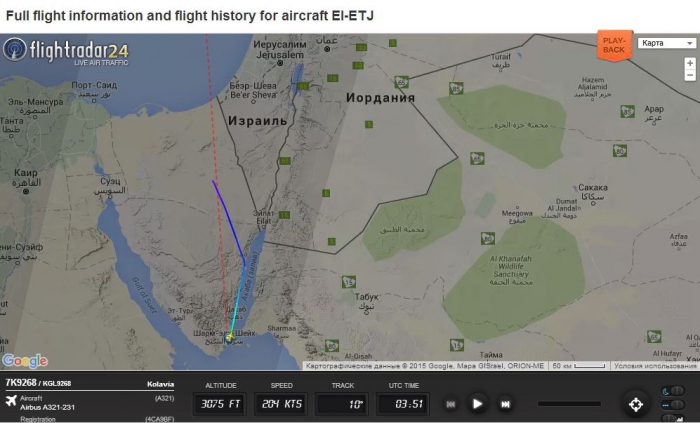This screenshot has height=423, width=700.
Task: Skip forward with the fast-forward button
Action: coord(505,404)
